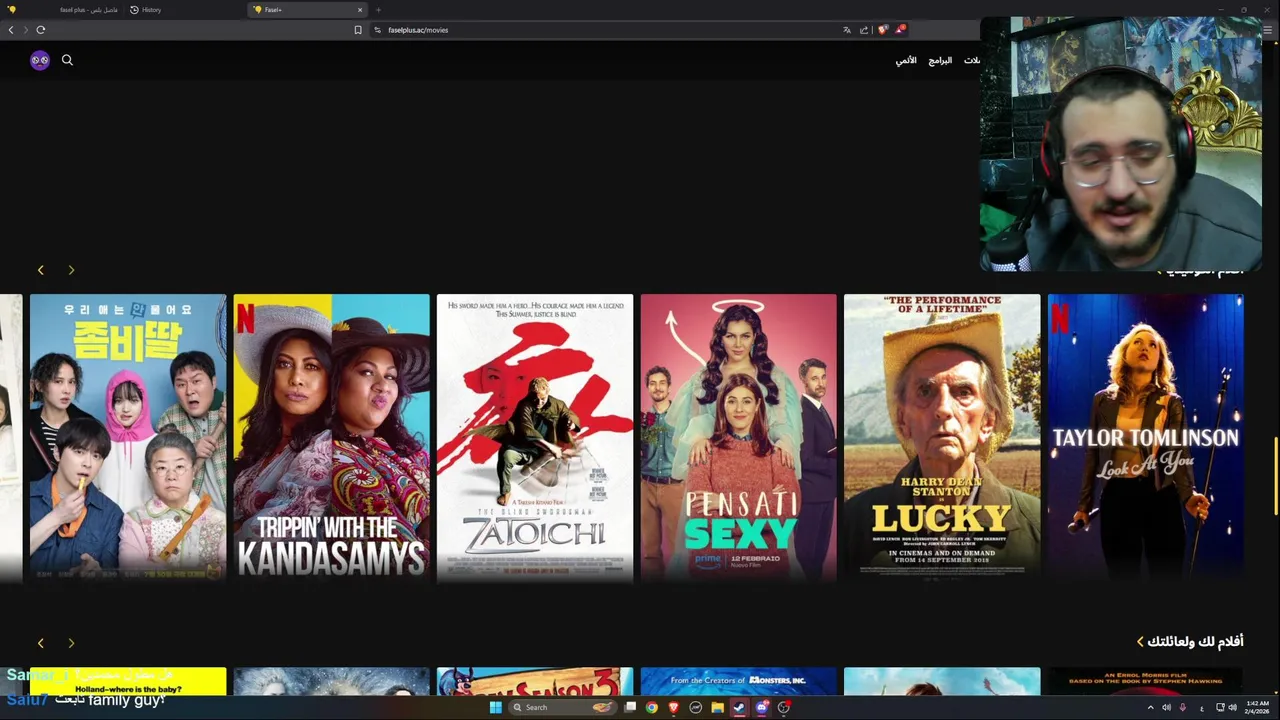This screenshot has width=1280, height=720.
Task: Close the Fasel+ tab
Action: pyautogui.click(x=360, y=10)
